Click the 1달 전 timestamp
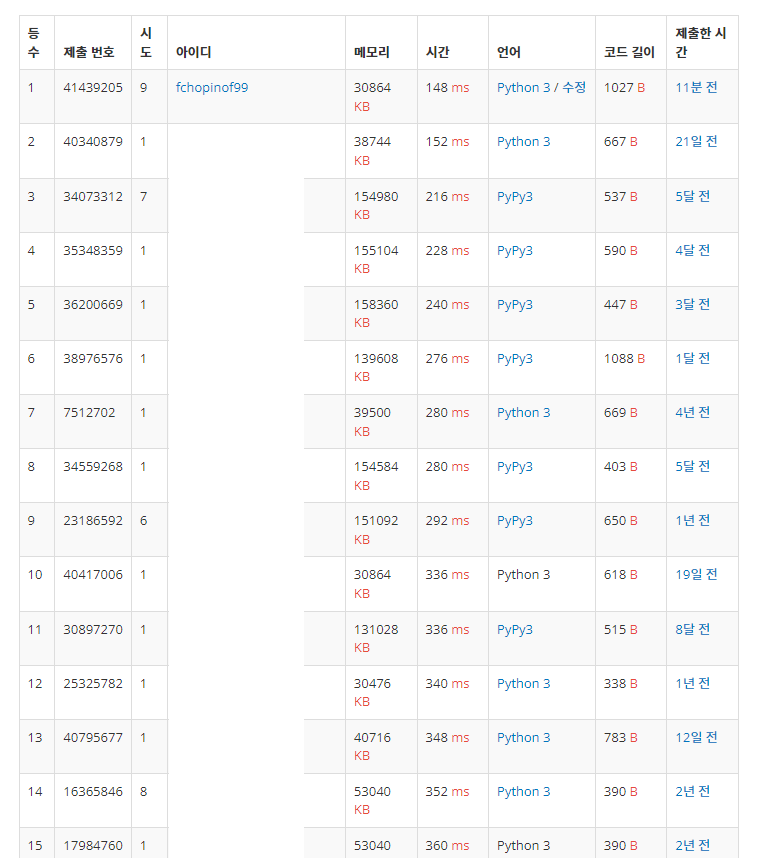777x858 pixels. click(x=692, y=359)
